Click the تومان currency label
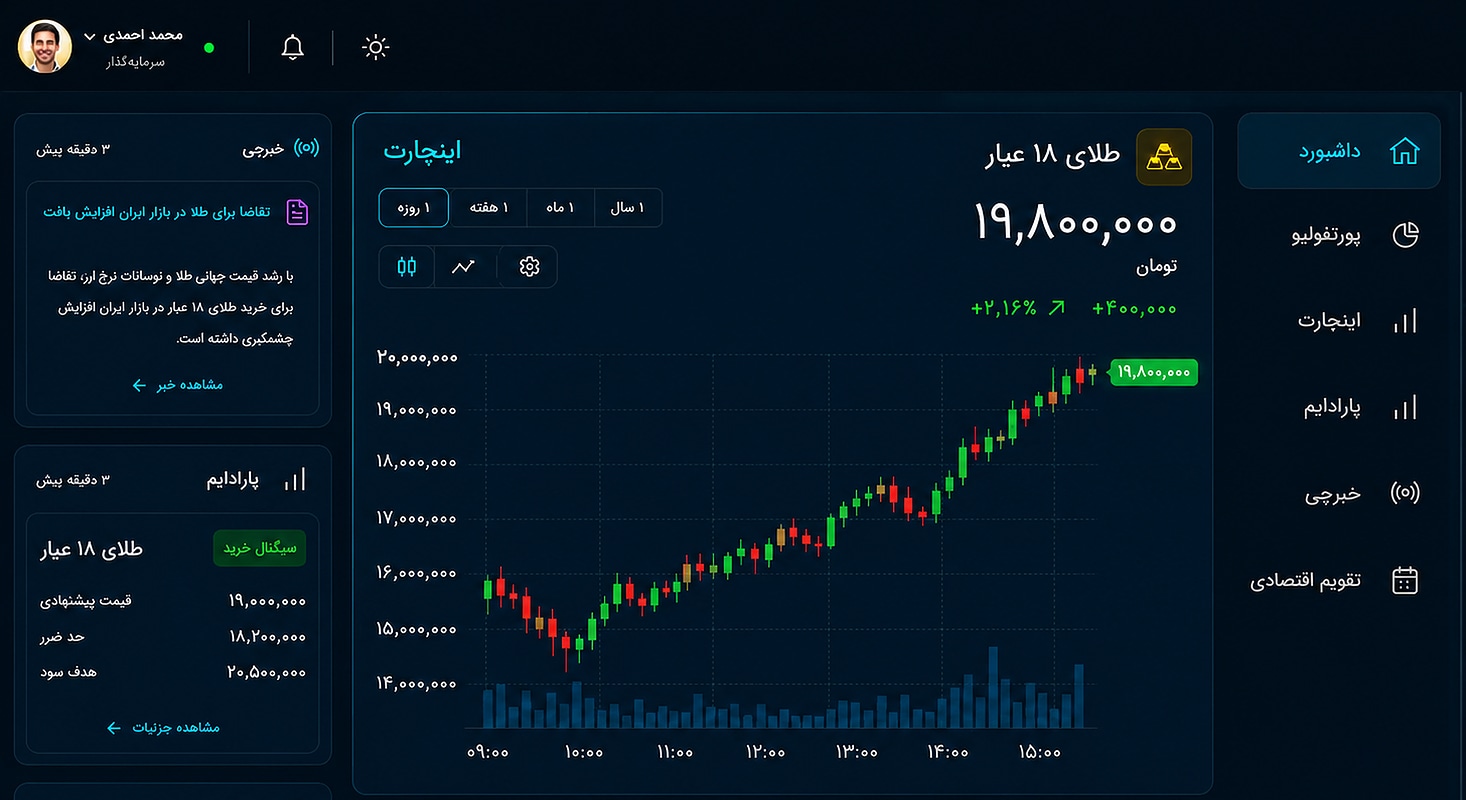This screenshot has height=800, width=1466. click(1156, 266)
